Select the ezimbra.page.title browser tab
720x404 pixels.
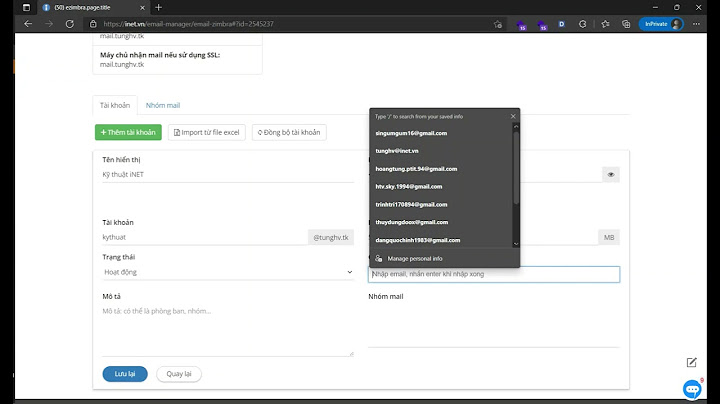92,7
